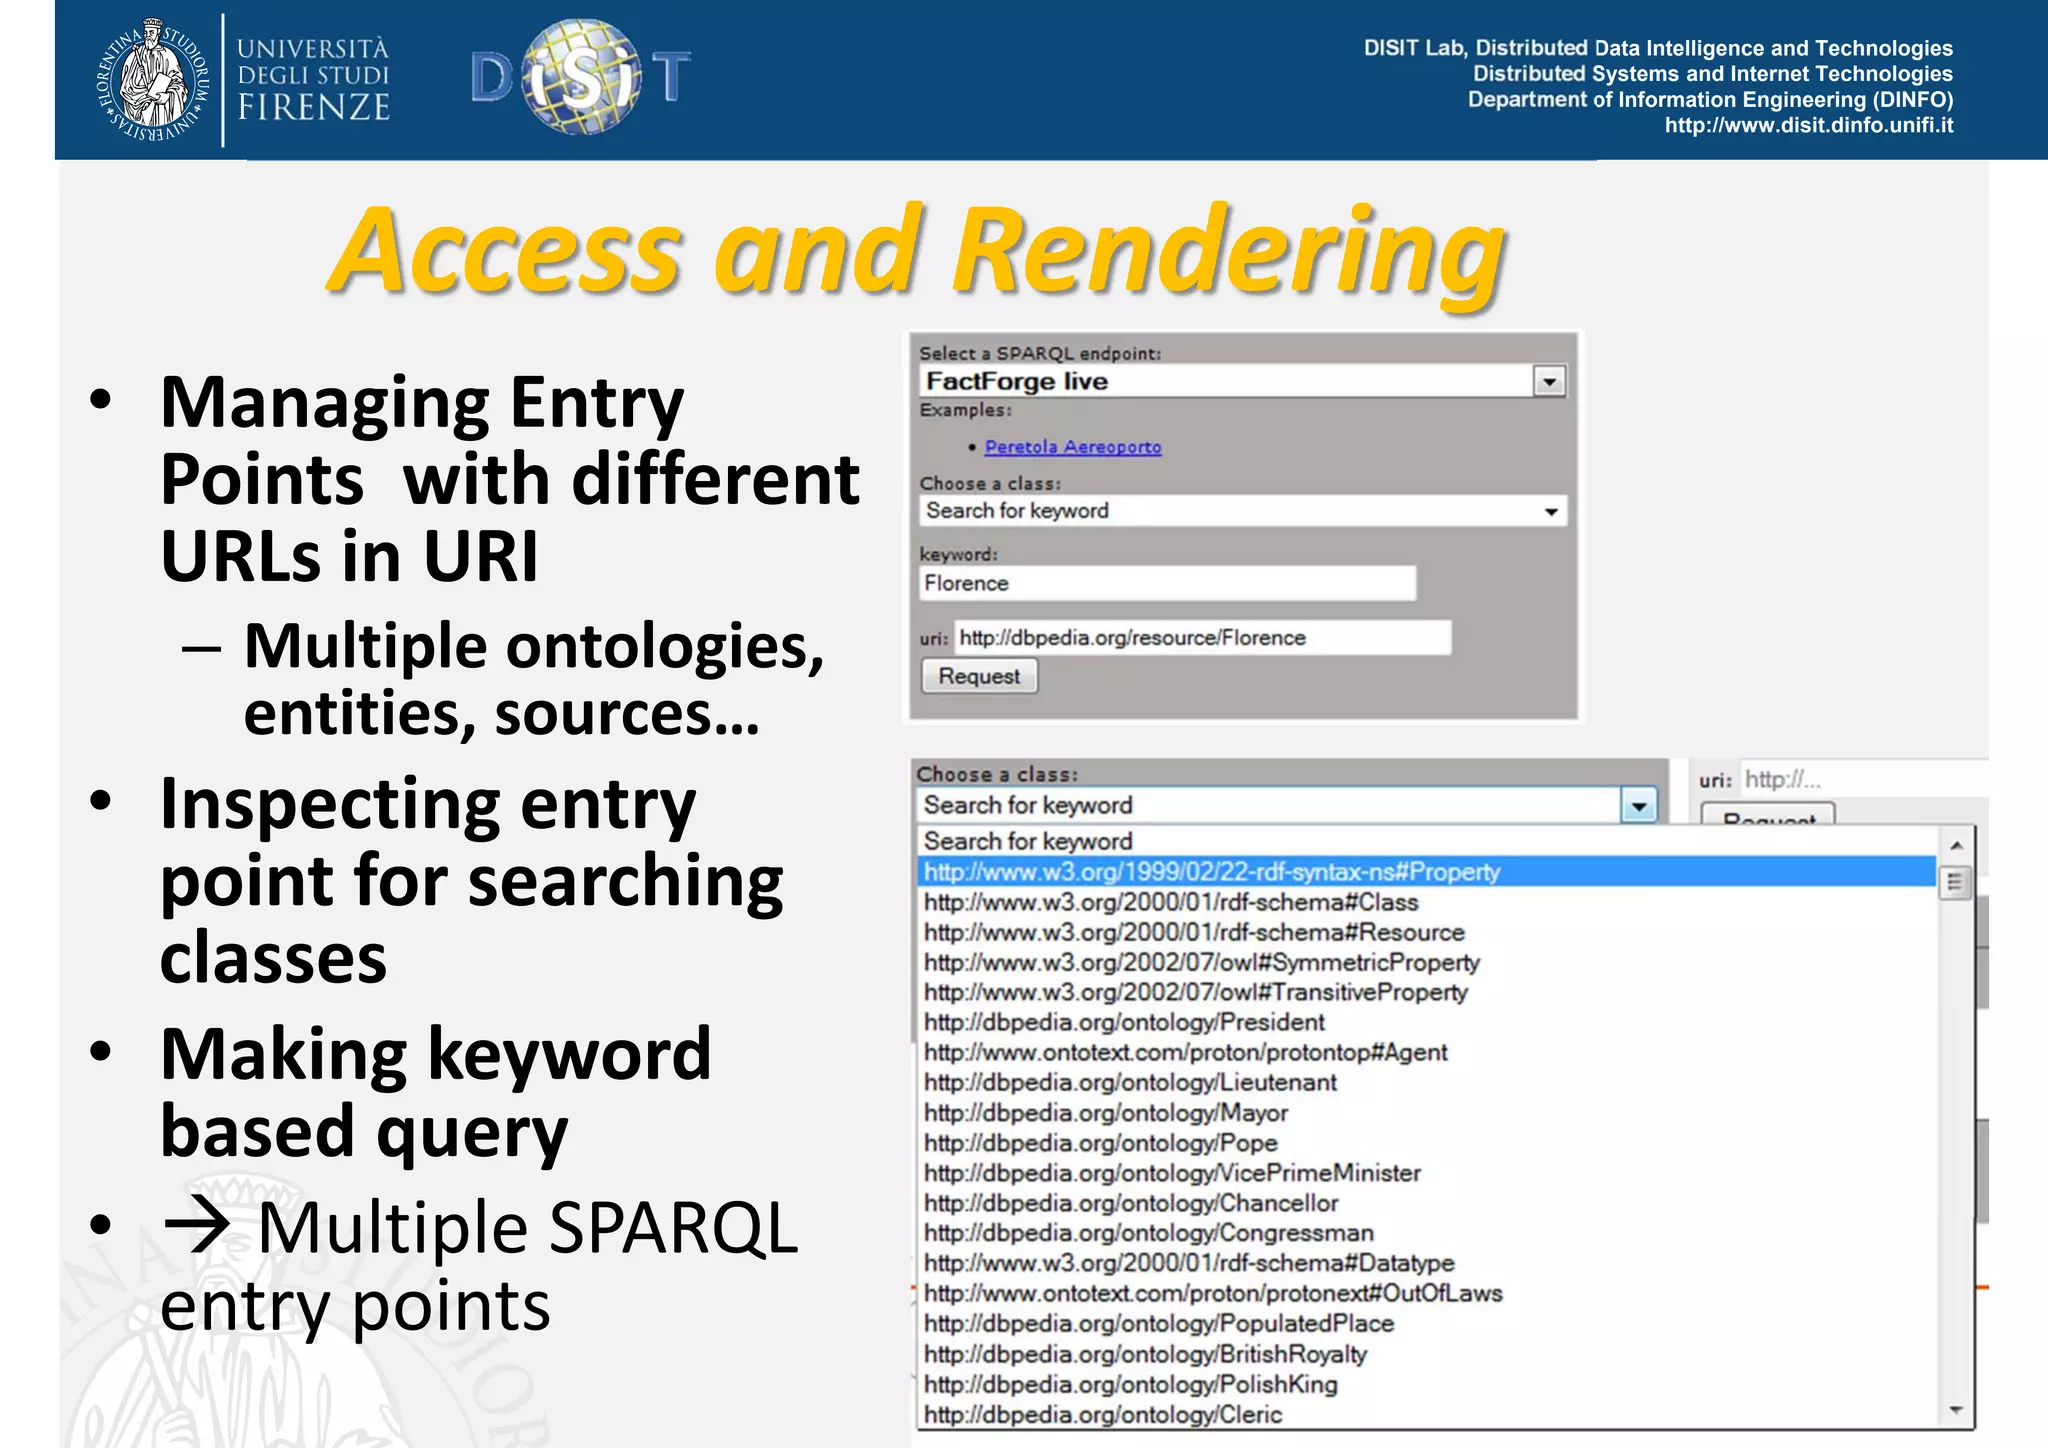Click the Università degli Studi Firenze logo
This screenshot has height=1448, width=2048.
[x=243, y=79]
